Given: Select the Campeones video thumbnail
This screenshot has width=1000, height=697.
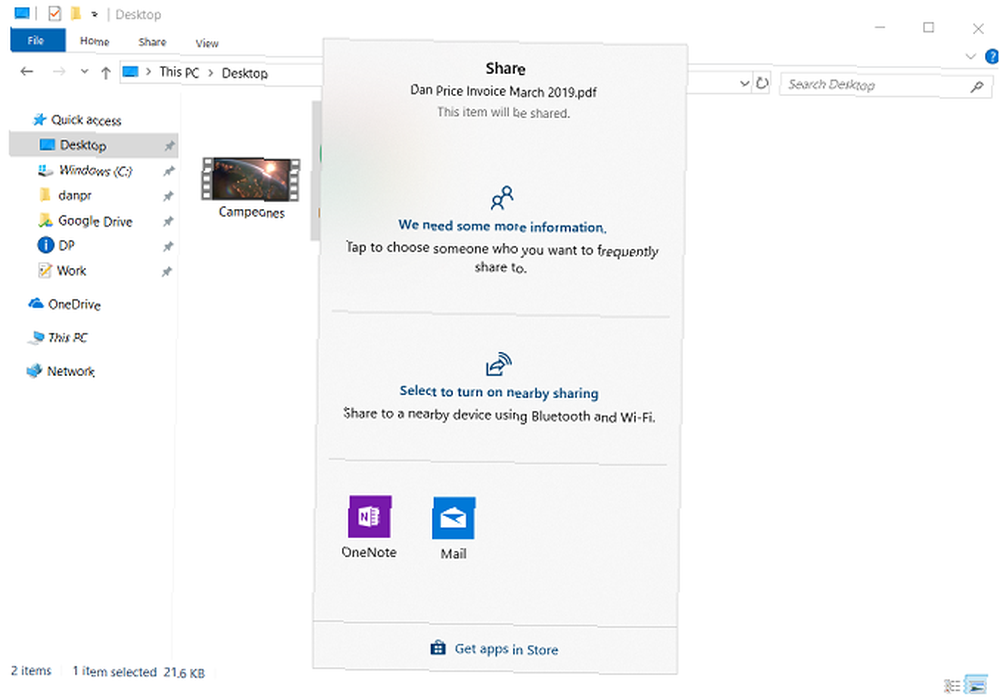Looking at the screenshot, I should pos(251,188).
